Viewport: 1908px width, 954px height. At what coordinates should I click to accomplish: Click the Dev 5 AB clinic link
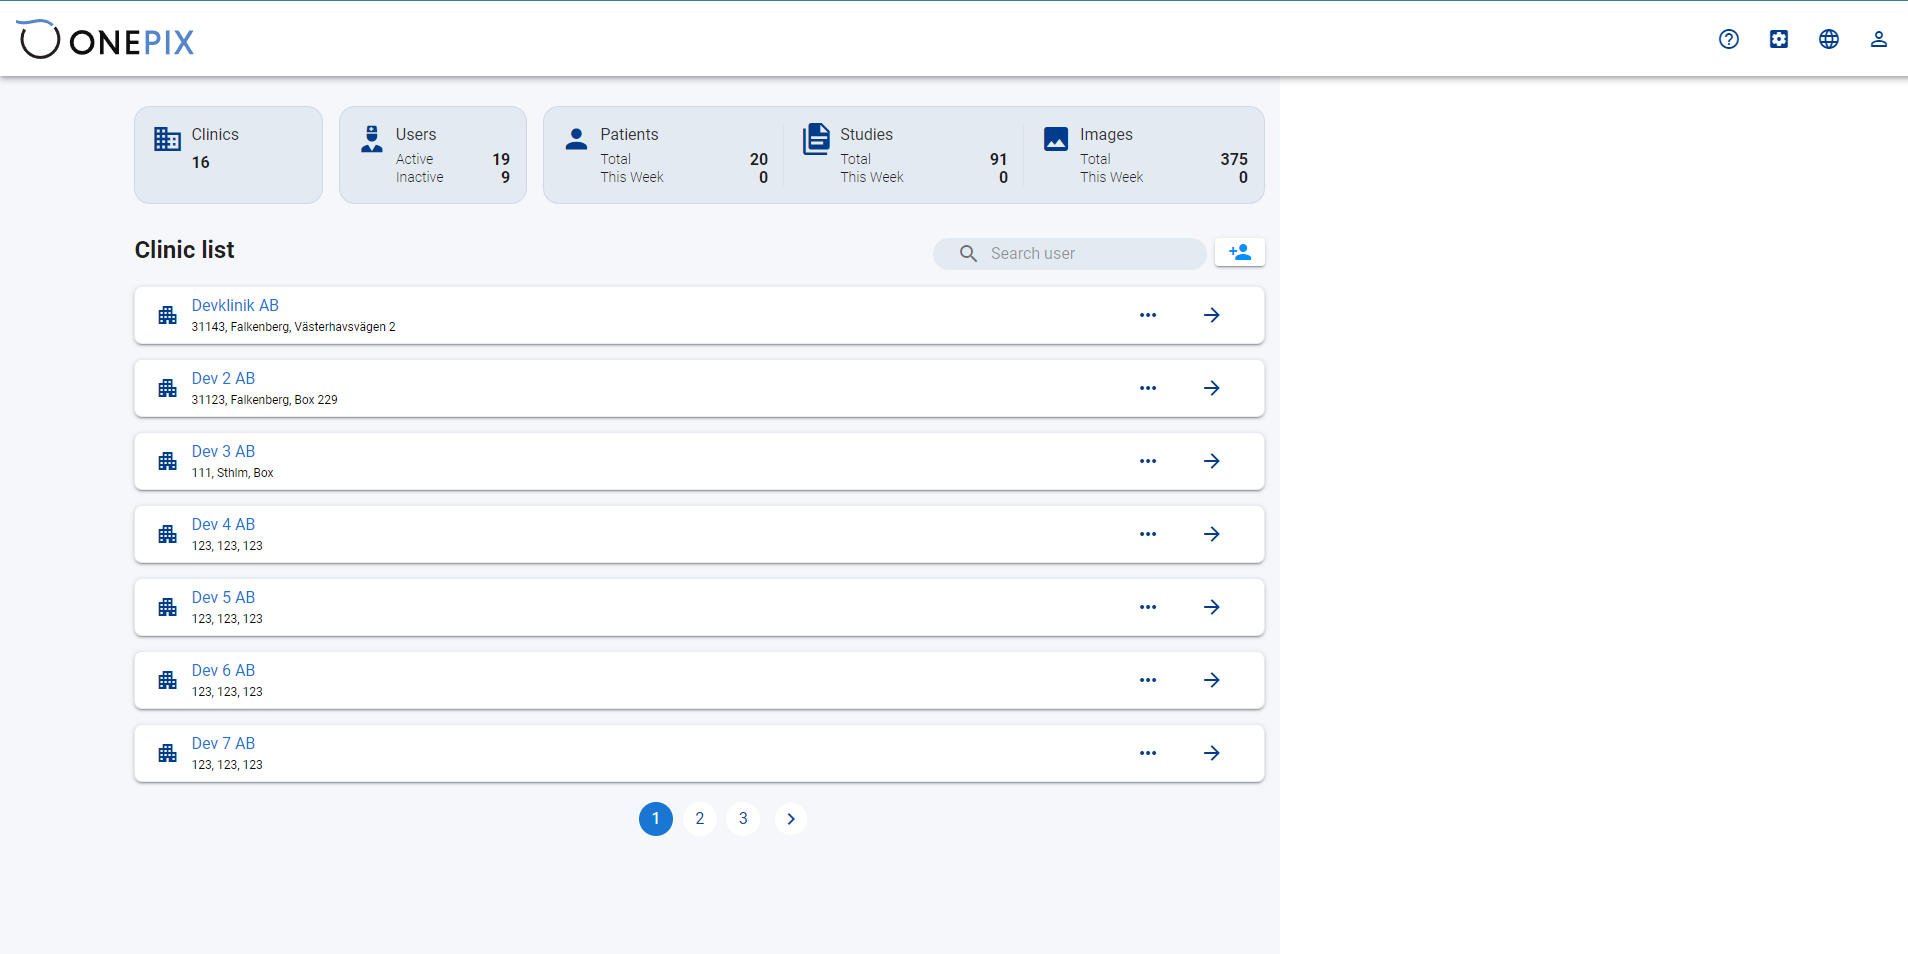coord(223,597)
